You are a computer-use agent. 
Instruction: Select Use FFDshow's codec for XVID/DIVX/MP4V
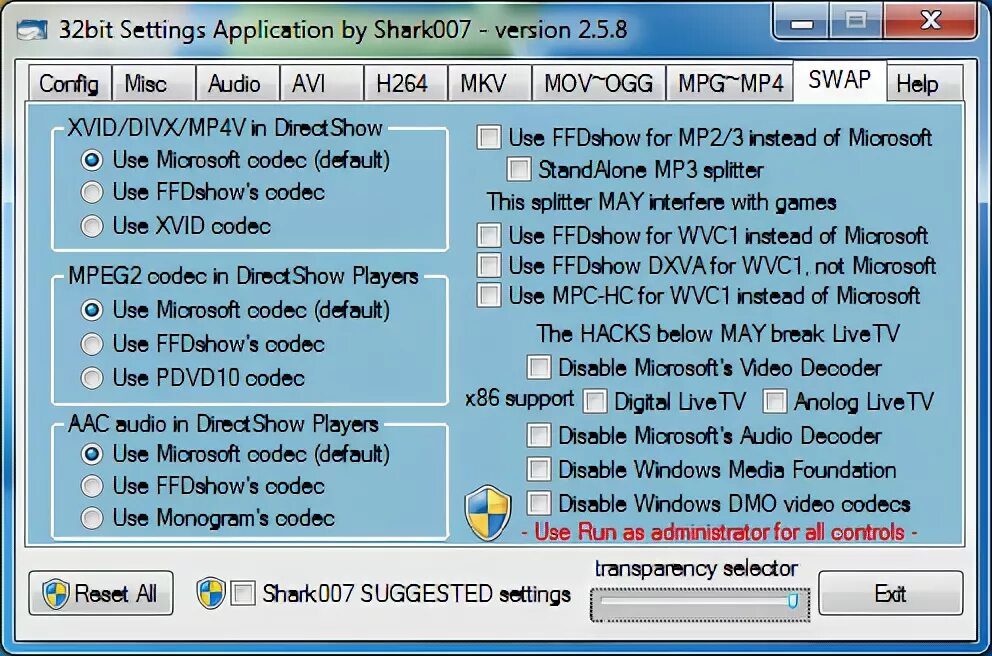pyautogui.click(x=203, y=192)
